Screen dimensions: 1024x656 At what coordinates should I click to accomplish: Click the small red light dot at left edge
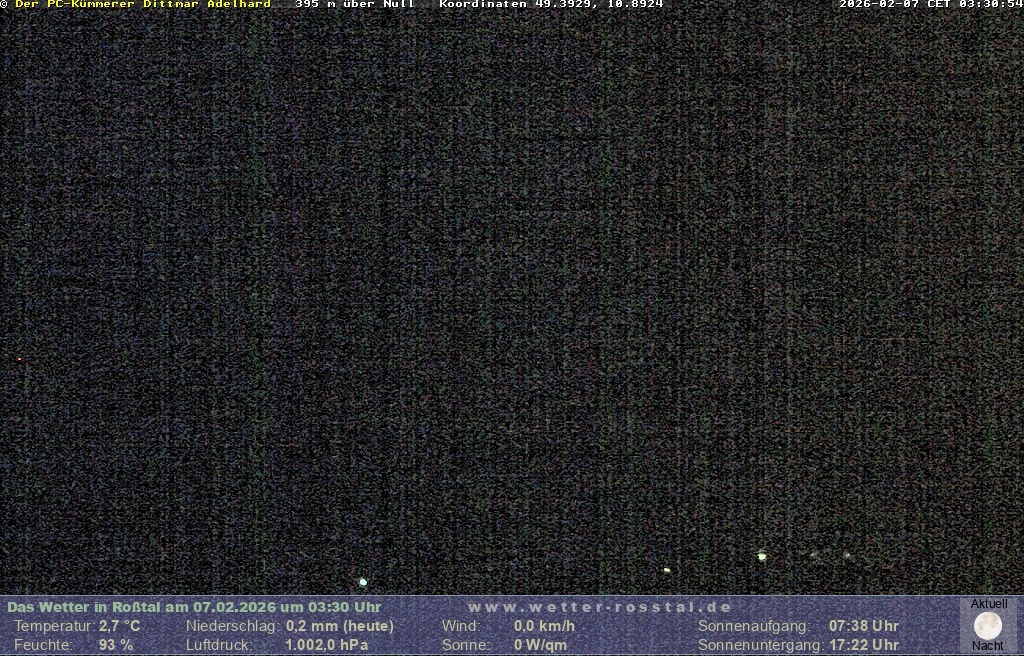click(x=19, y=359)
